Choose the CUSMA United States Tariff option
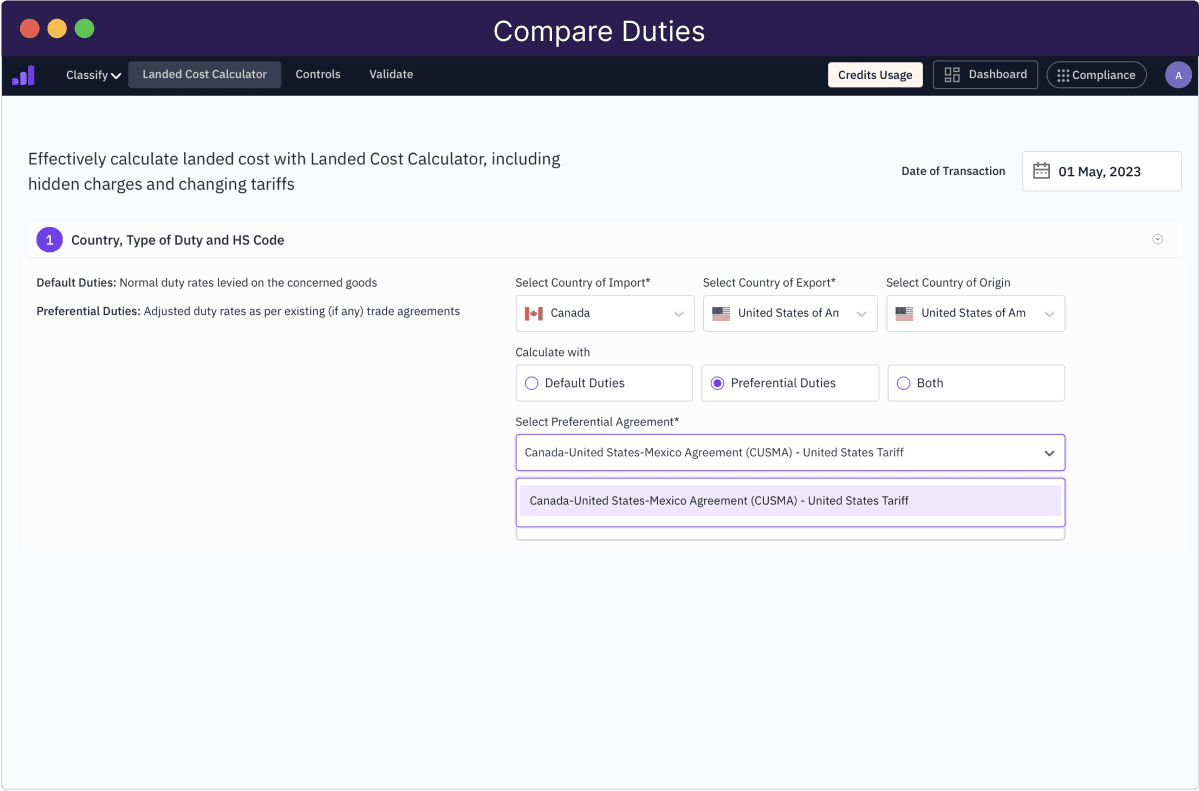 pos(789,500)
